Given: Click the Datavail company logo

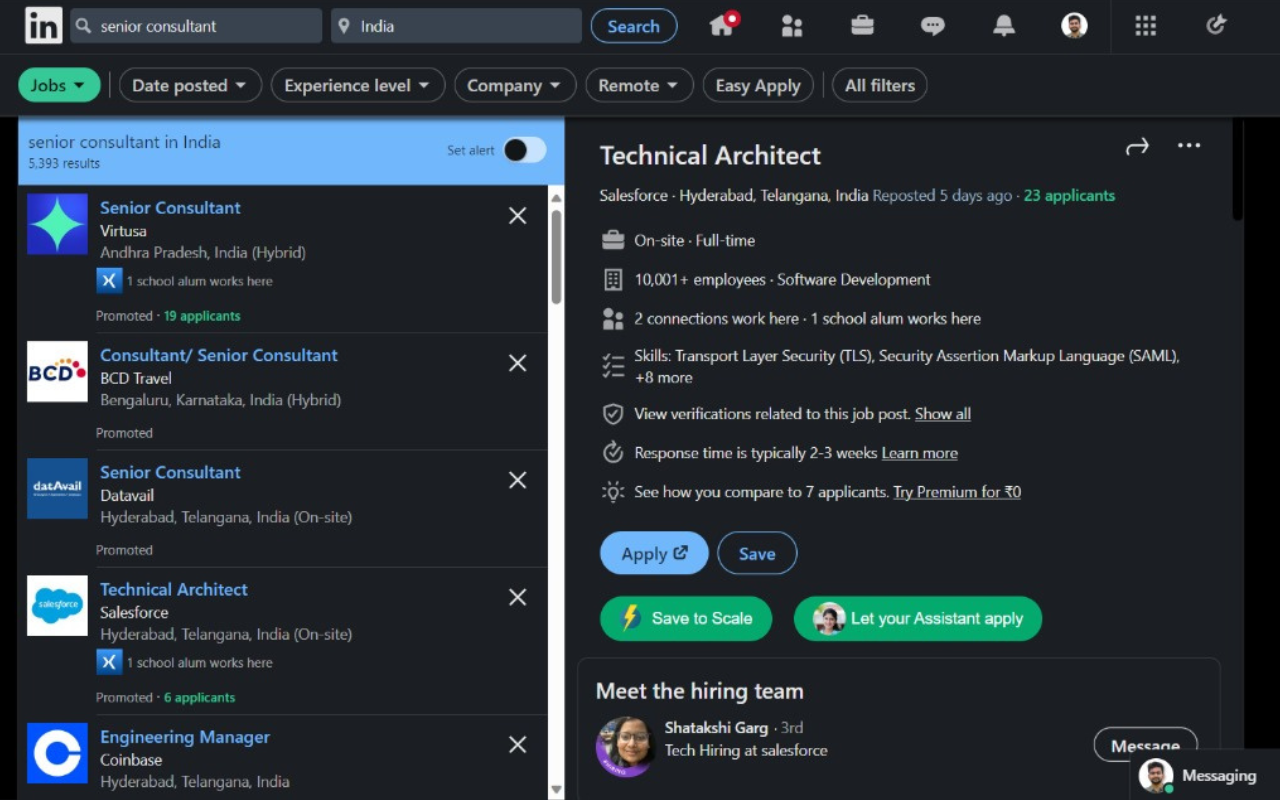Looking at the screenshot, I should 57,488.
